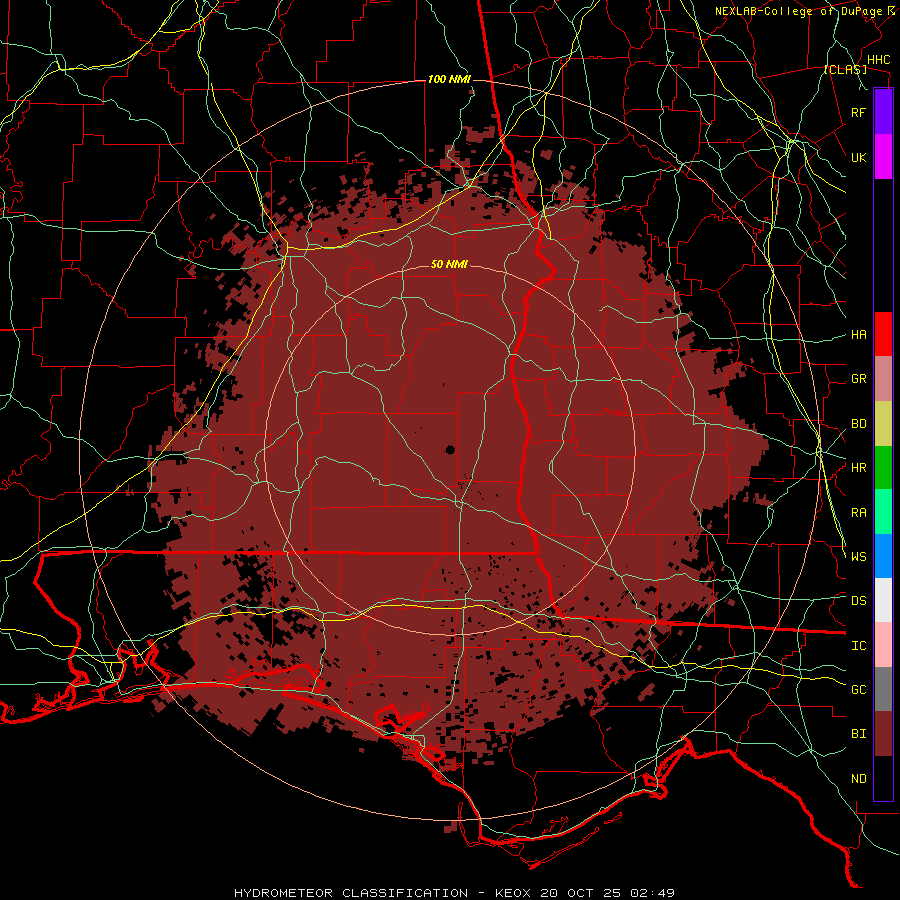The width and height of the screenshot is (900, 900).
Task: Click the BD legend label
Action: click(x=858, y=424)
